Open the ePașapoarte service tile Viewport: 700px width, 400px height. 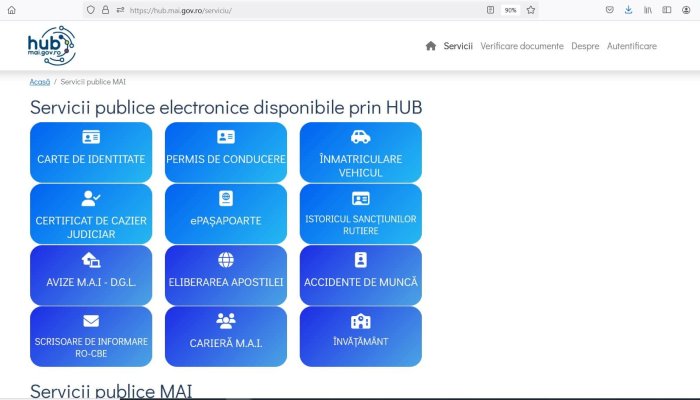pos(226,214)
